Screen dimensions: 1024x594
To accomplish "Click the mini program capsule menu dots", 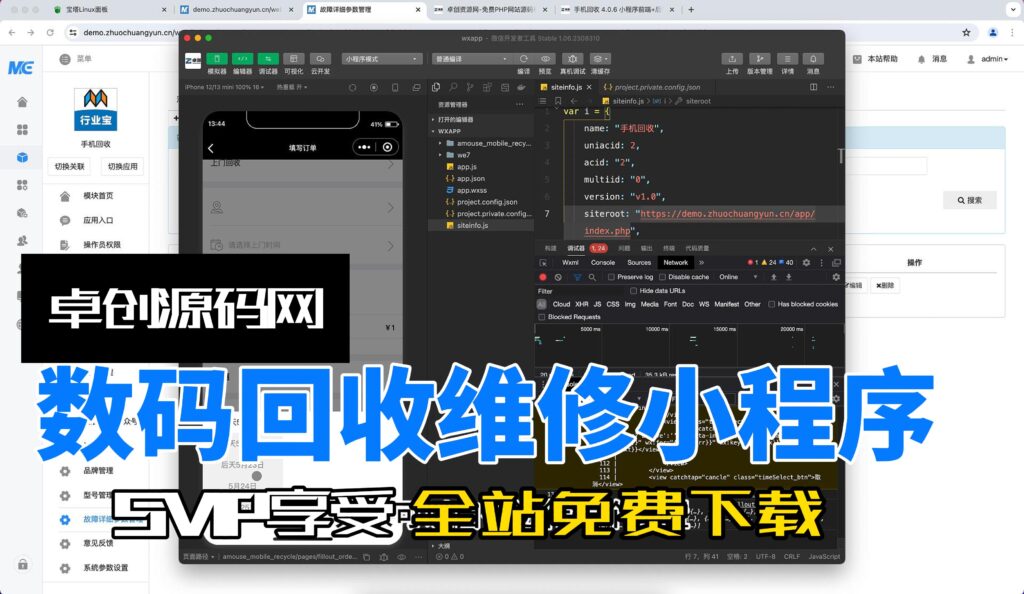I will pyautogui.click(x=364, y=148).
